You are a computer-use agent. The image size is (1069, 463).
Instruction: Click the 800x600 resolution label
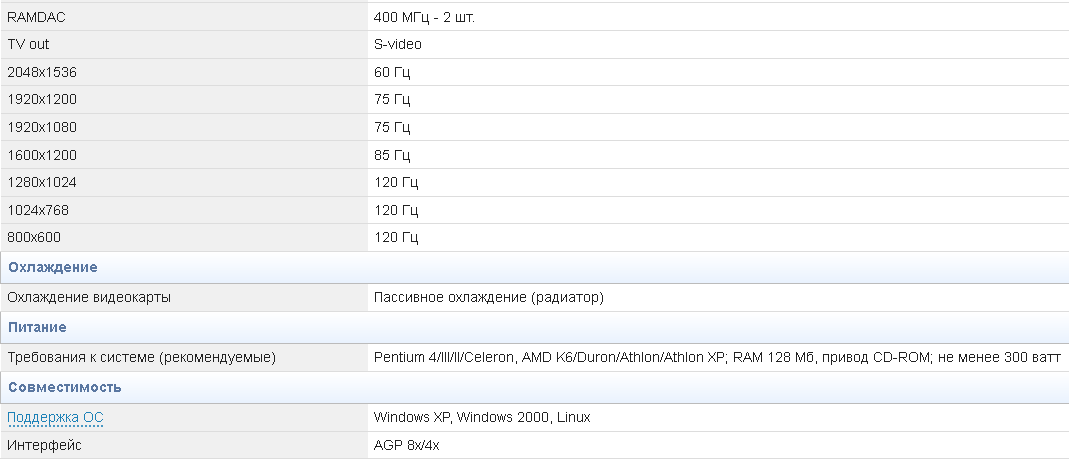coord(34,237)
